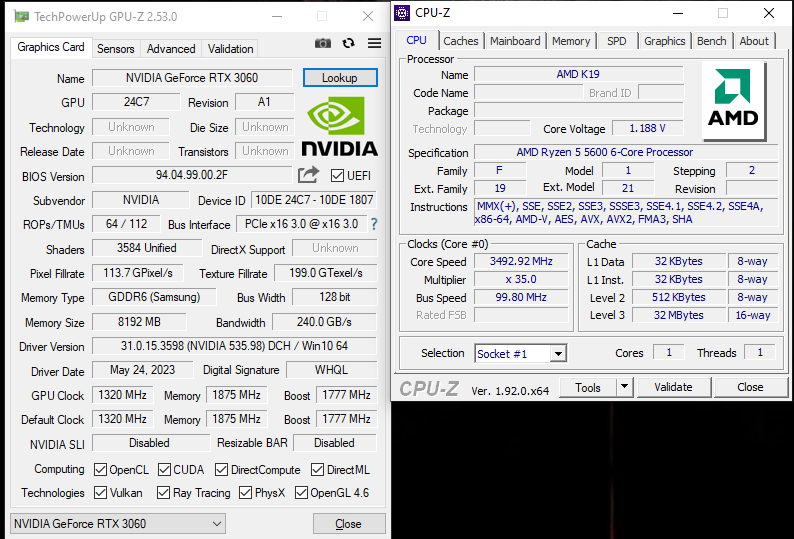Switch to the Validation tab in GPU-Z
This screenshot has height=539, width=794.
230,49
